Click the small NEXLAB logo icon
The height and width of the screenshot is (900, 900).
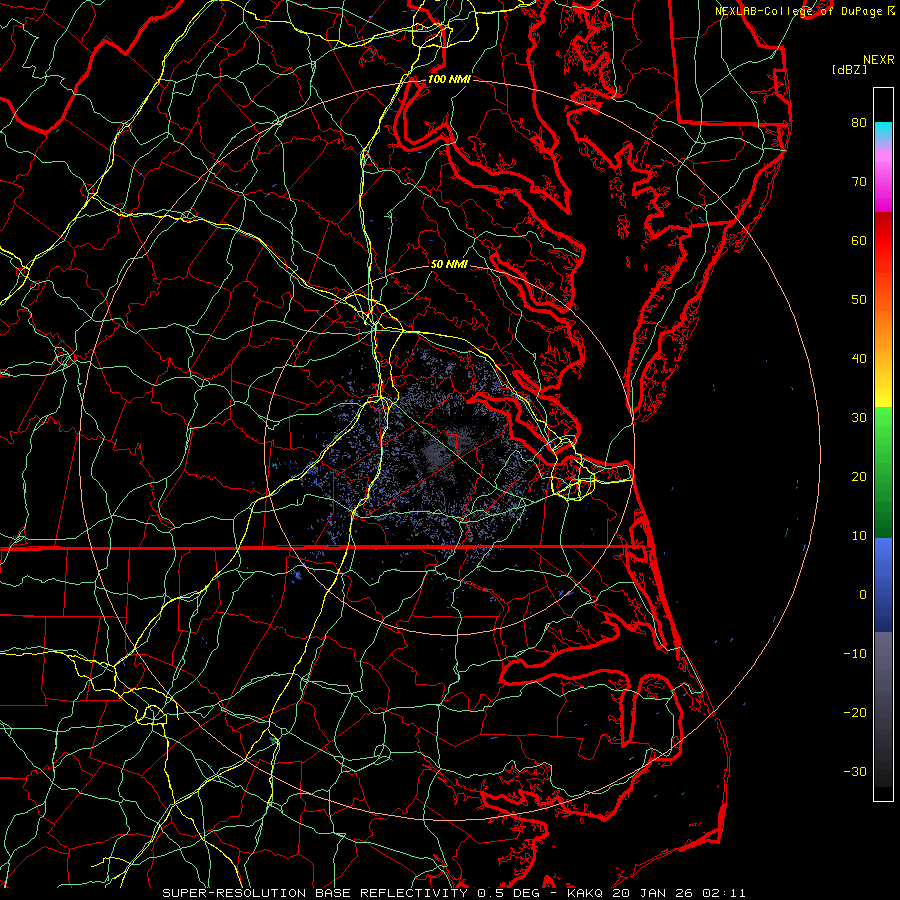point(890,10)
